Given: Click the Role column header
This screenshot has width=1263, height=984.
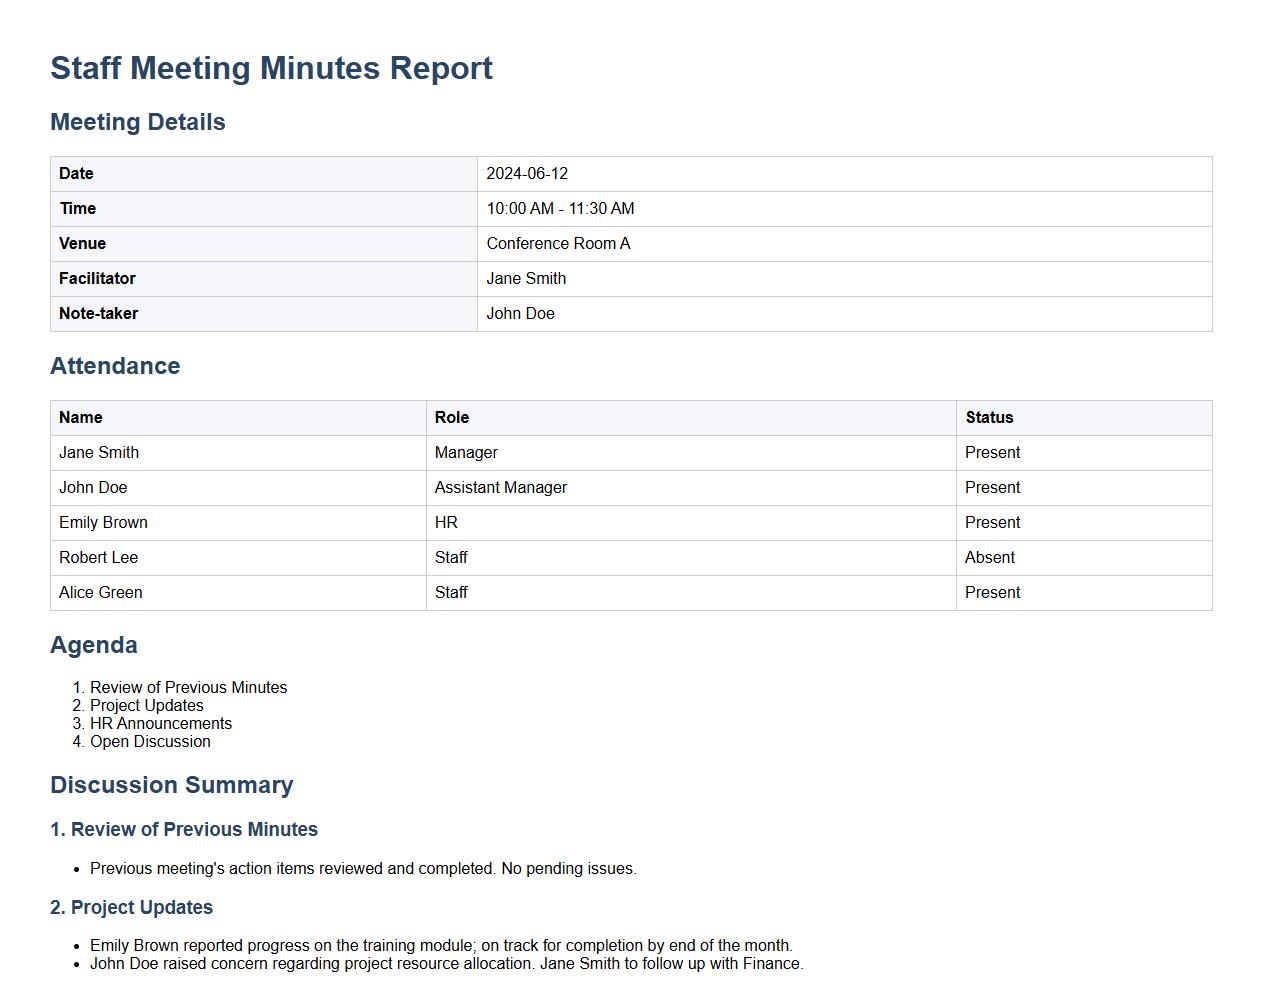Looking at the screenshot, I should point(450,417).
